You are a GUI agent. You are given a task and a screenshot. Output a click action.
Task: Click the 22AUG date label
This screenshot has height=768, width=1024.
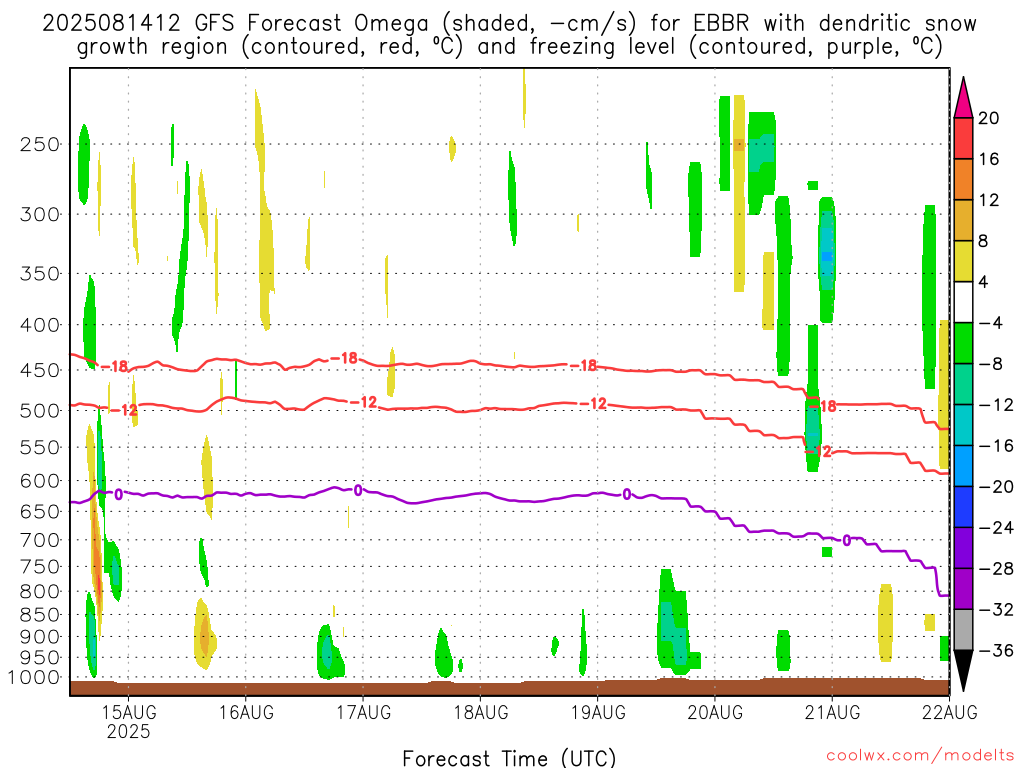950,711
